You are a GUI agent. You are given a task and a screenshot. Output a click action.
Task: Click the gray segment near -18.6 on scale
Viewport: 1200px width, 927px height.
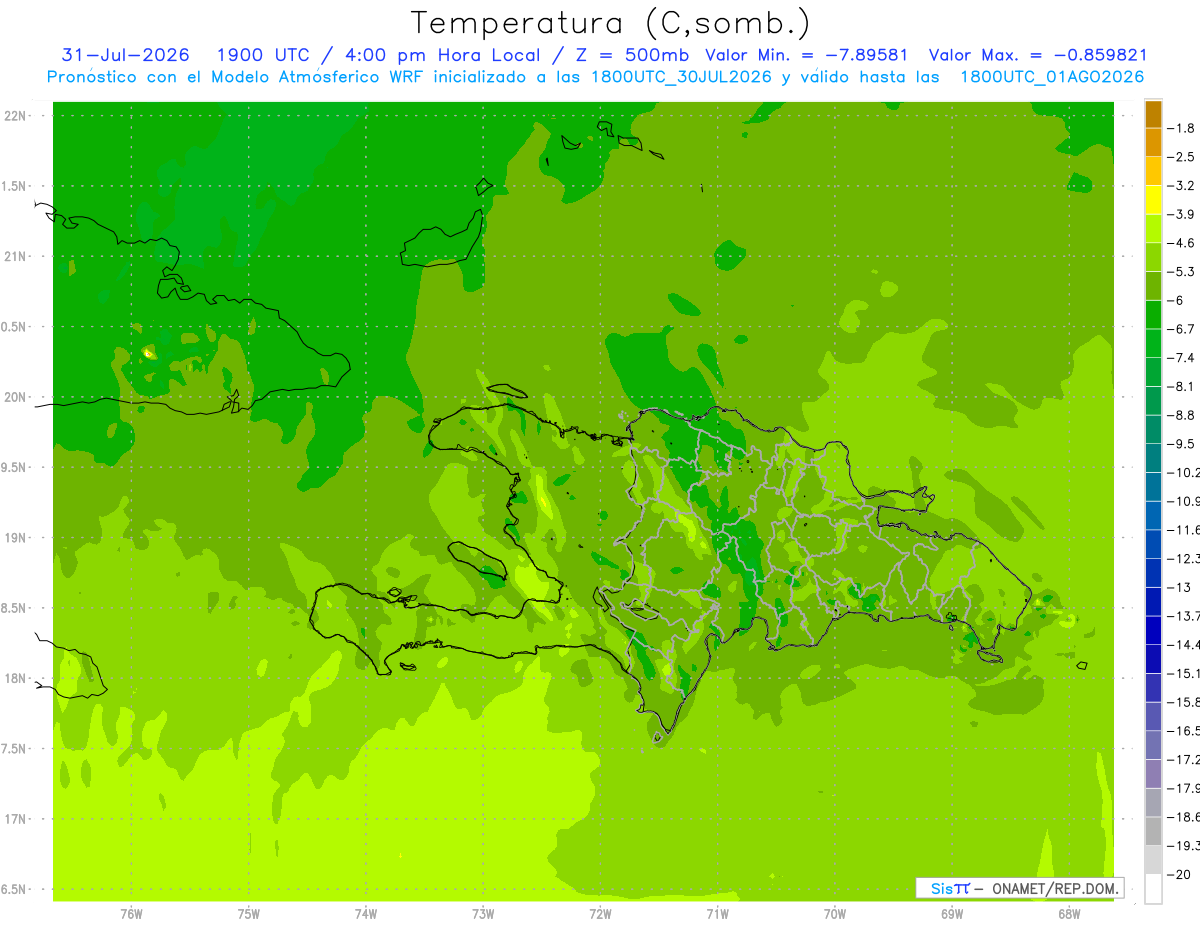coord(1153,831)
